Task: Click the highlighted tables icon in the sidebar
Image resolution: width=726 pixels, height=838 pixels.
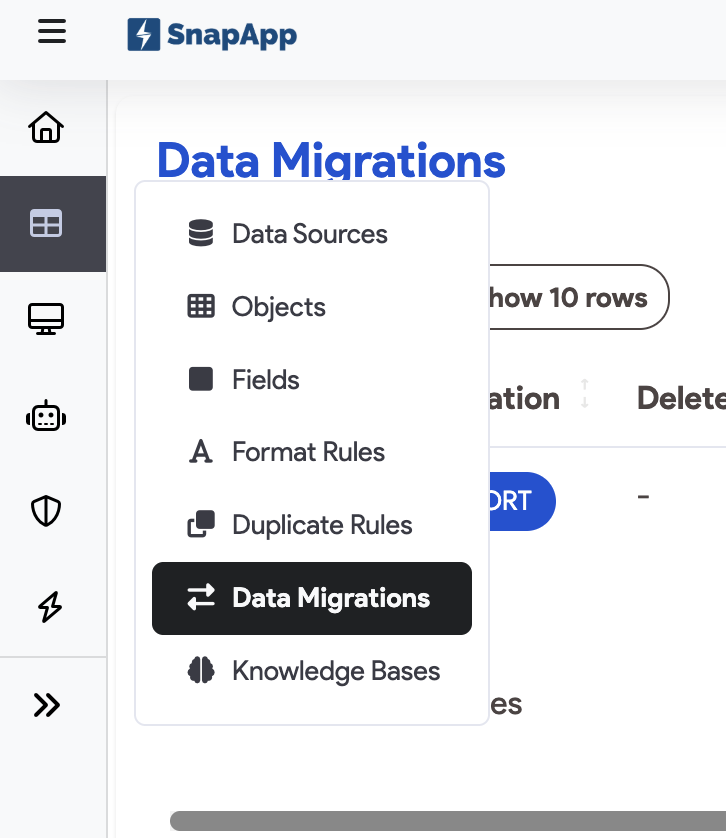Action: click(46, 223)
